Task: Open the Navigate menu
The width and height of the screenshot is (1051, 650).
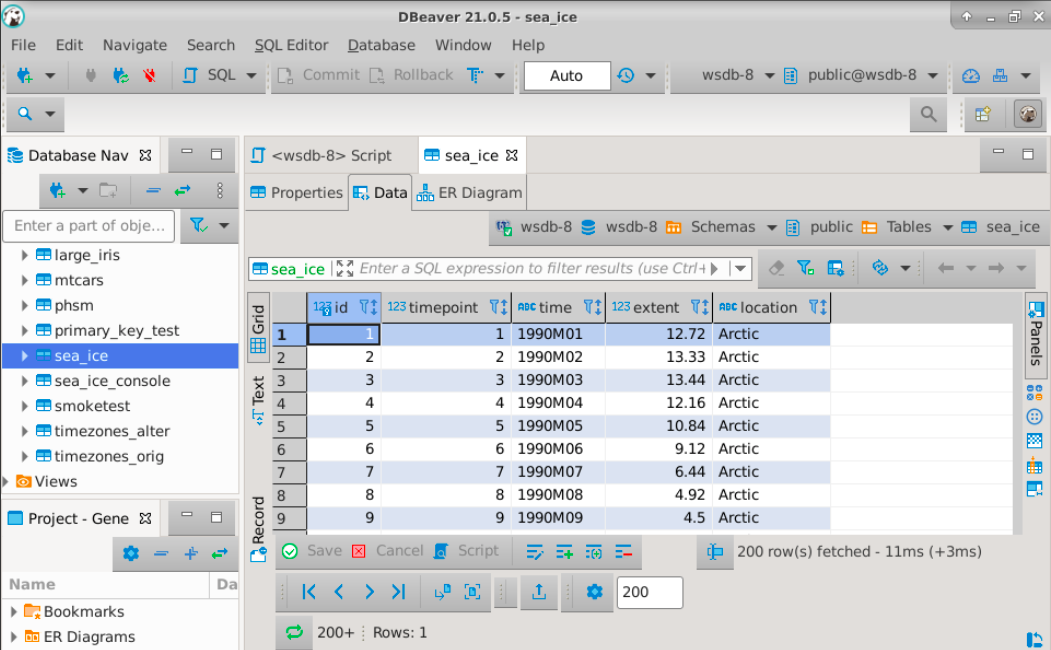Action: pos(135,45)
